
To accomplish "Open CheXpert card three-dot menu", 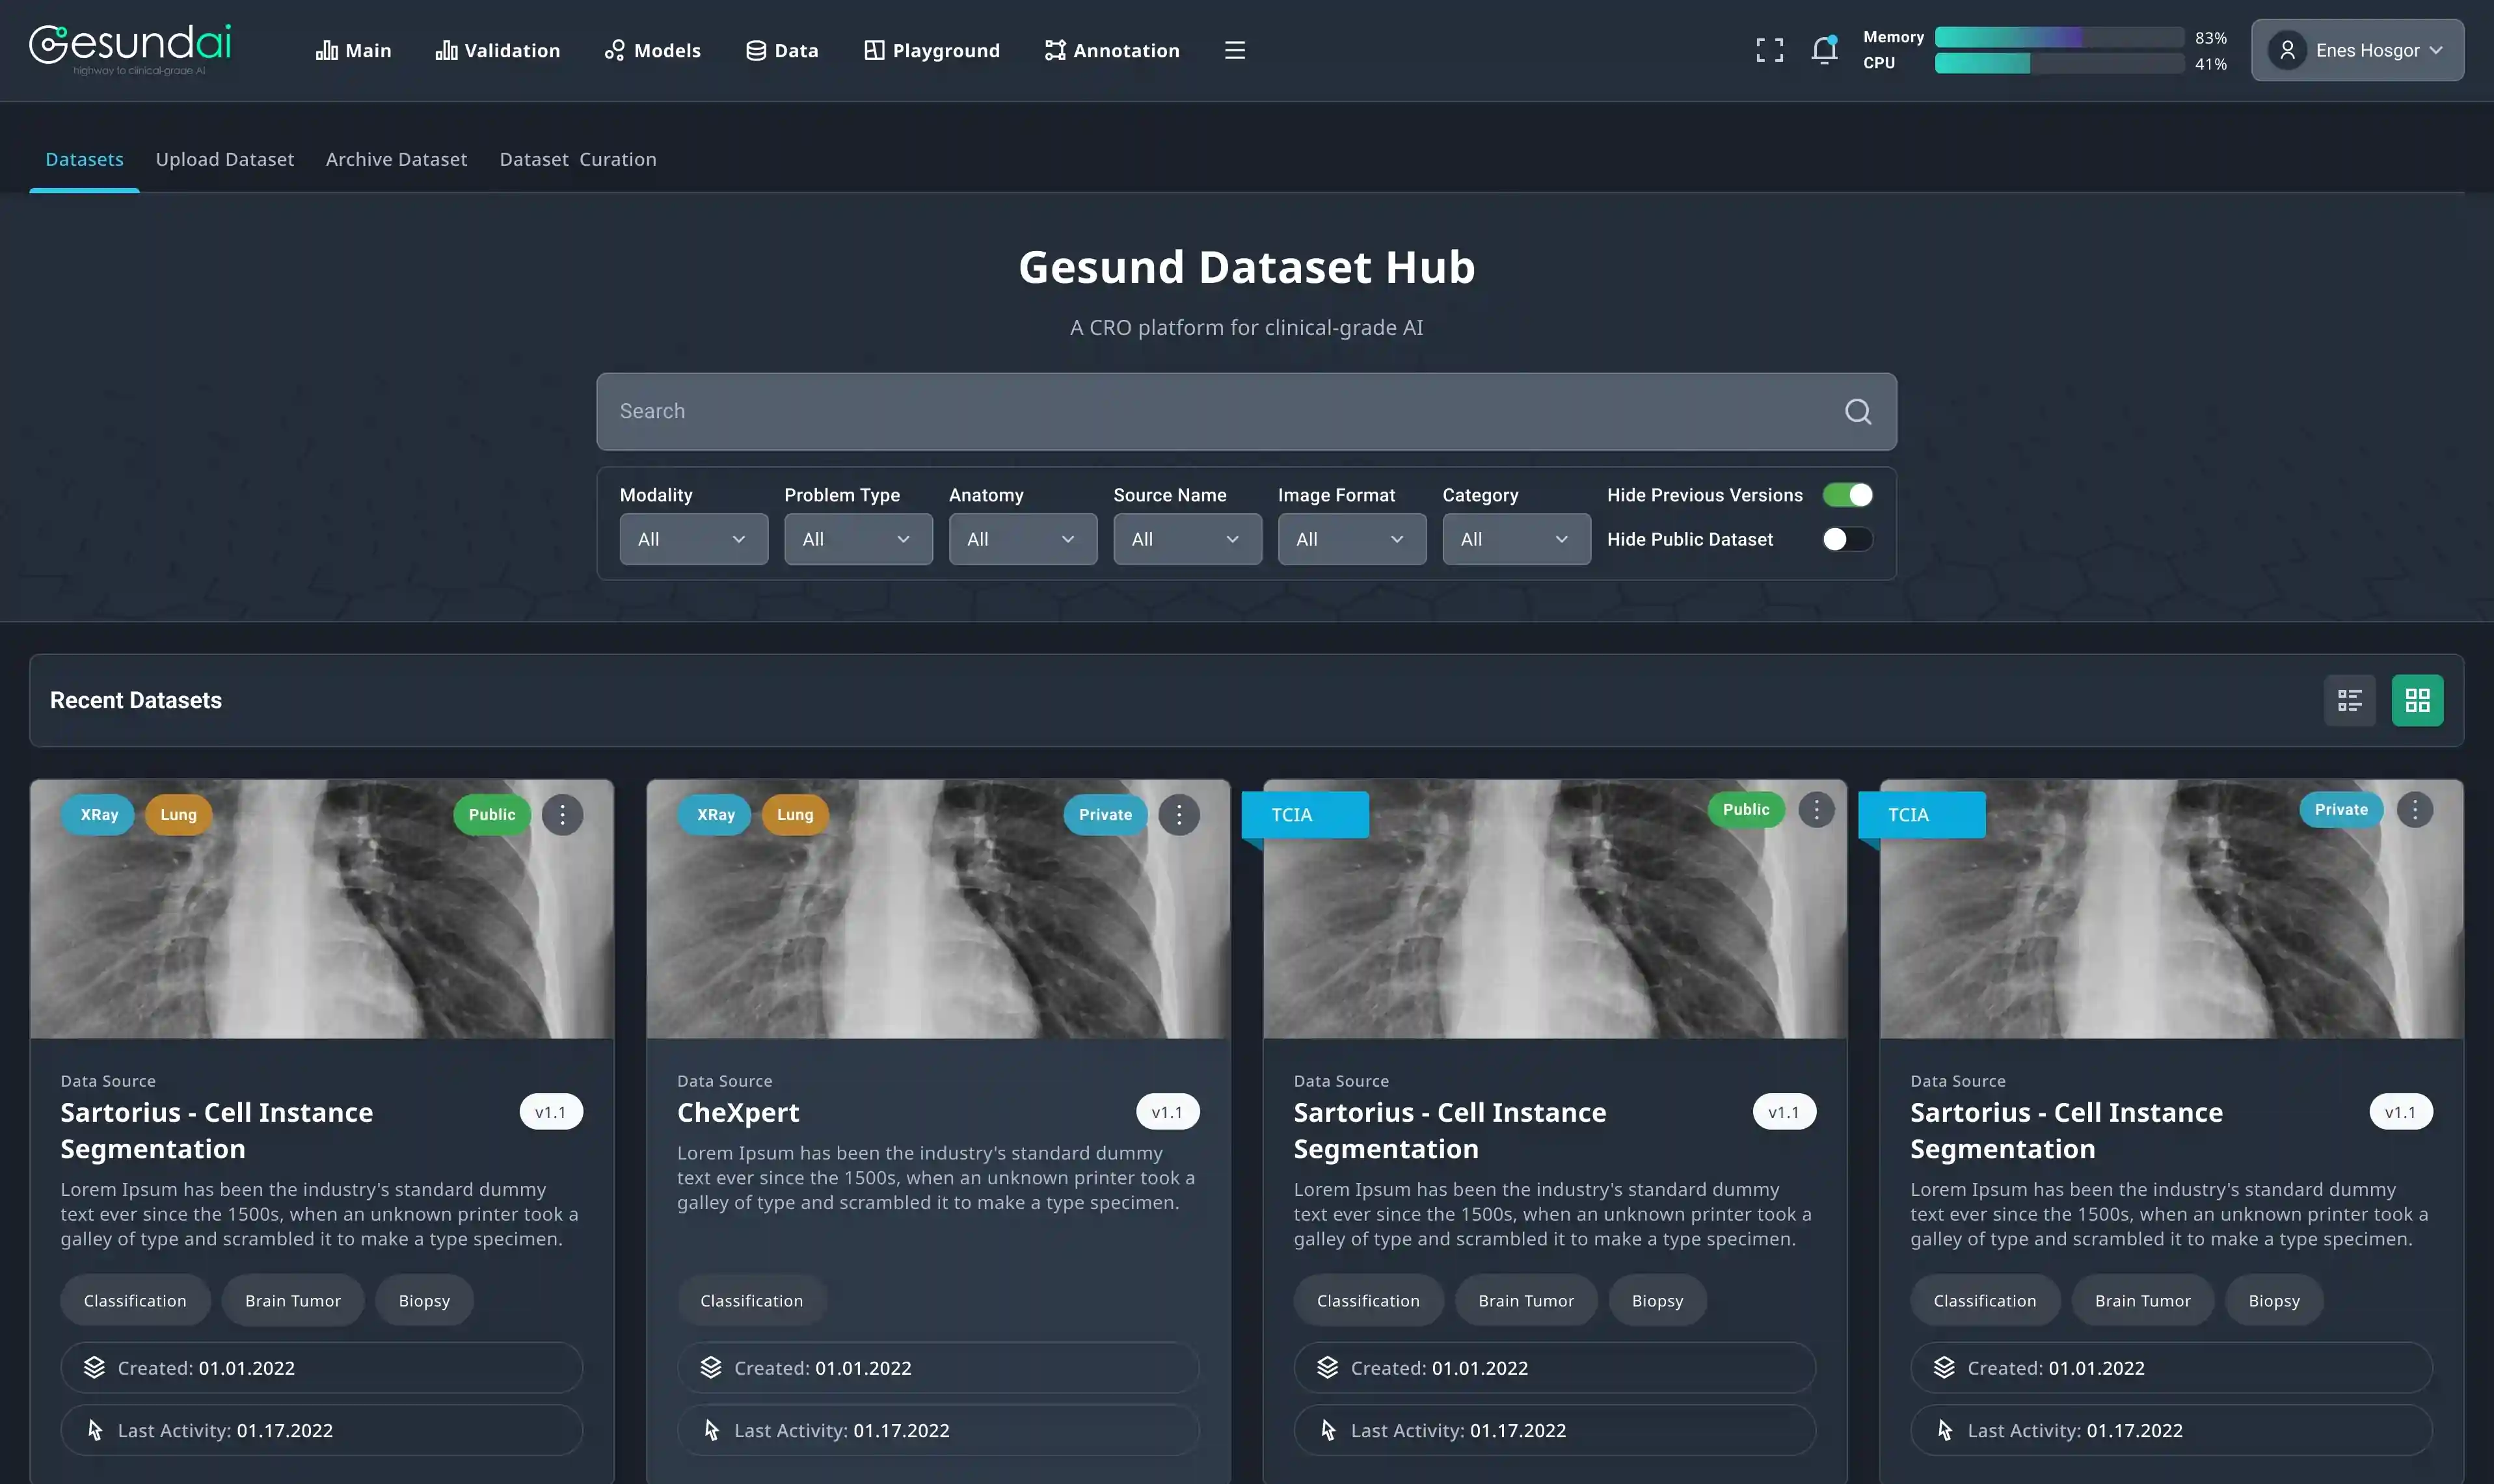I will point(1178,815).
